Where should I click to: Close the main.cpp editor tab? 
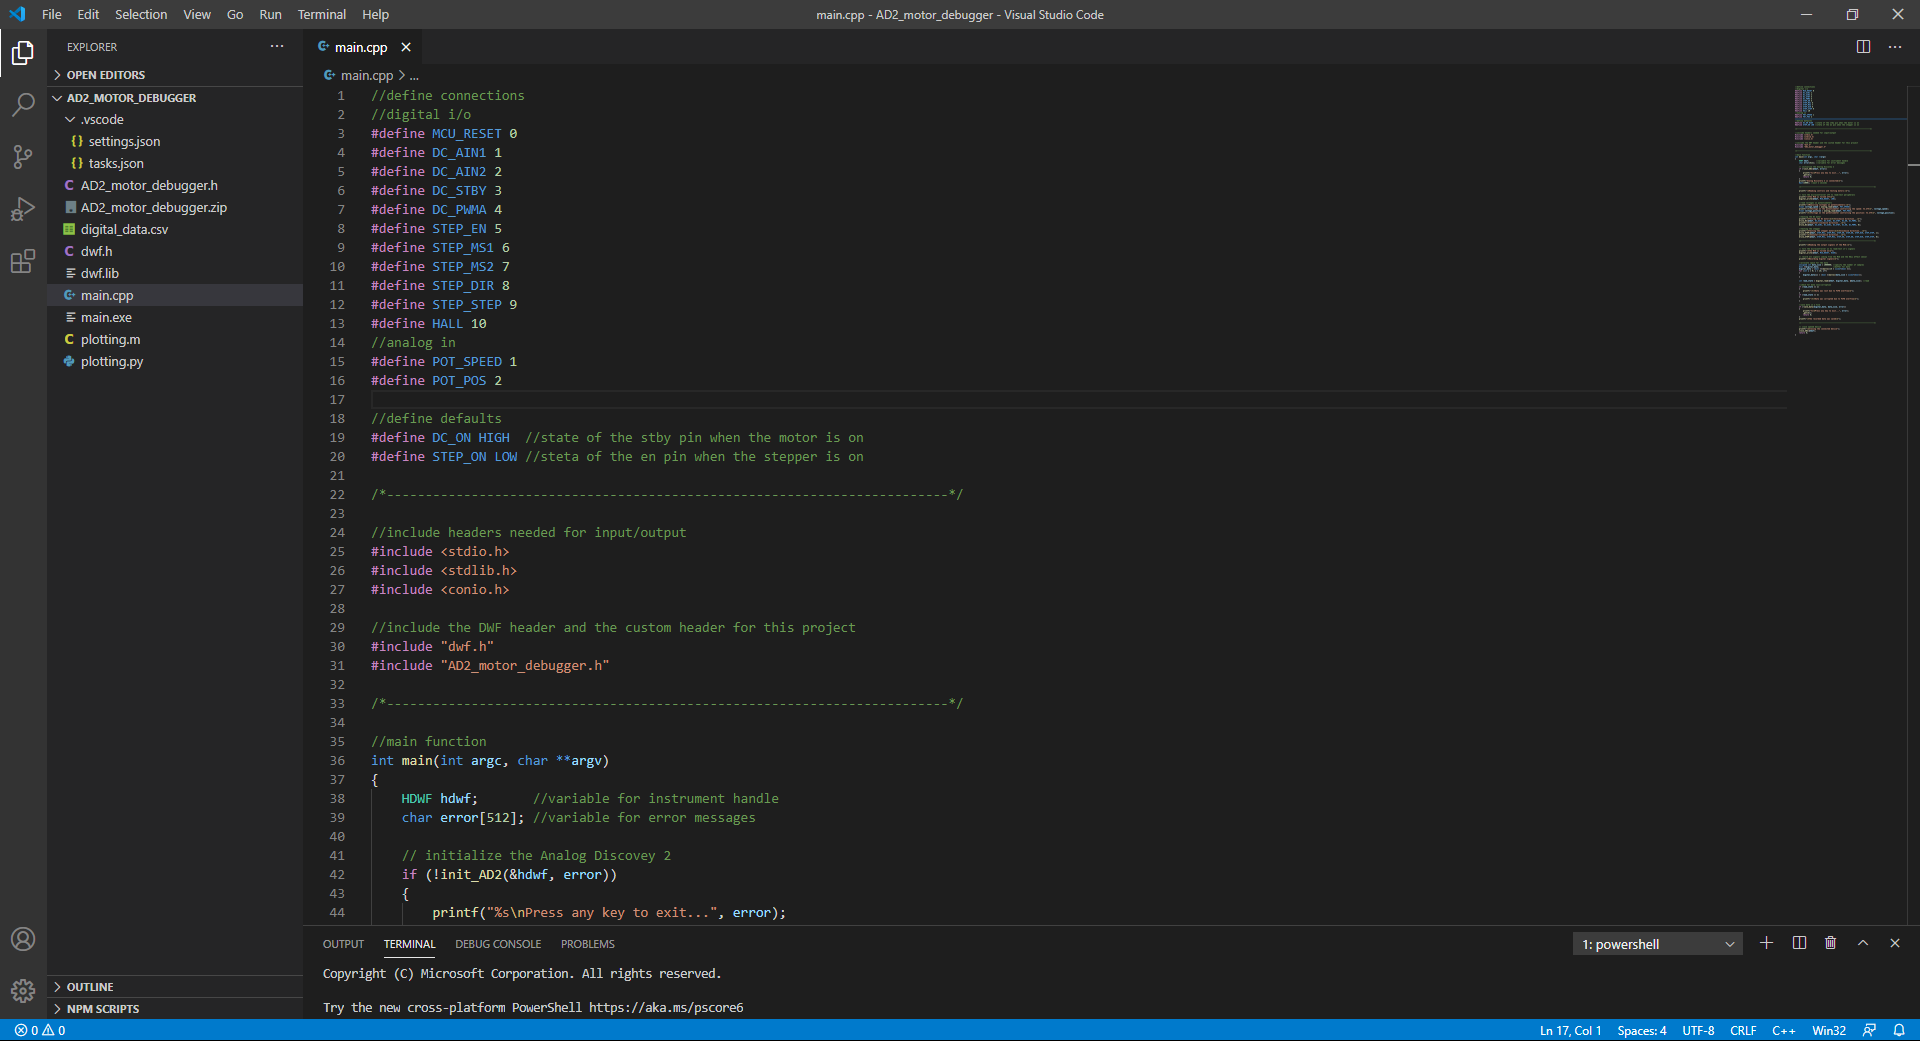click(406, 47)
